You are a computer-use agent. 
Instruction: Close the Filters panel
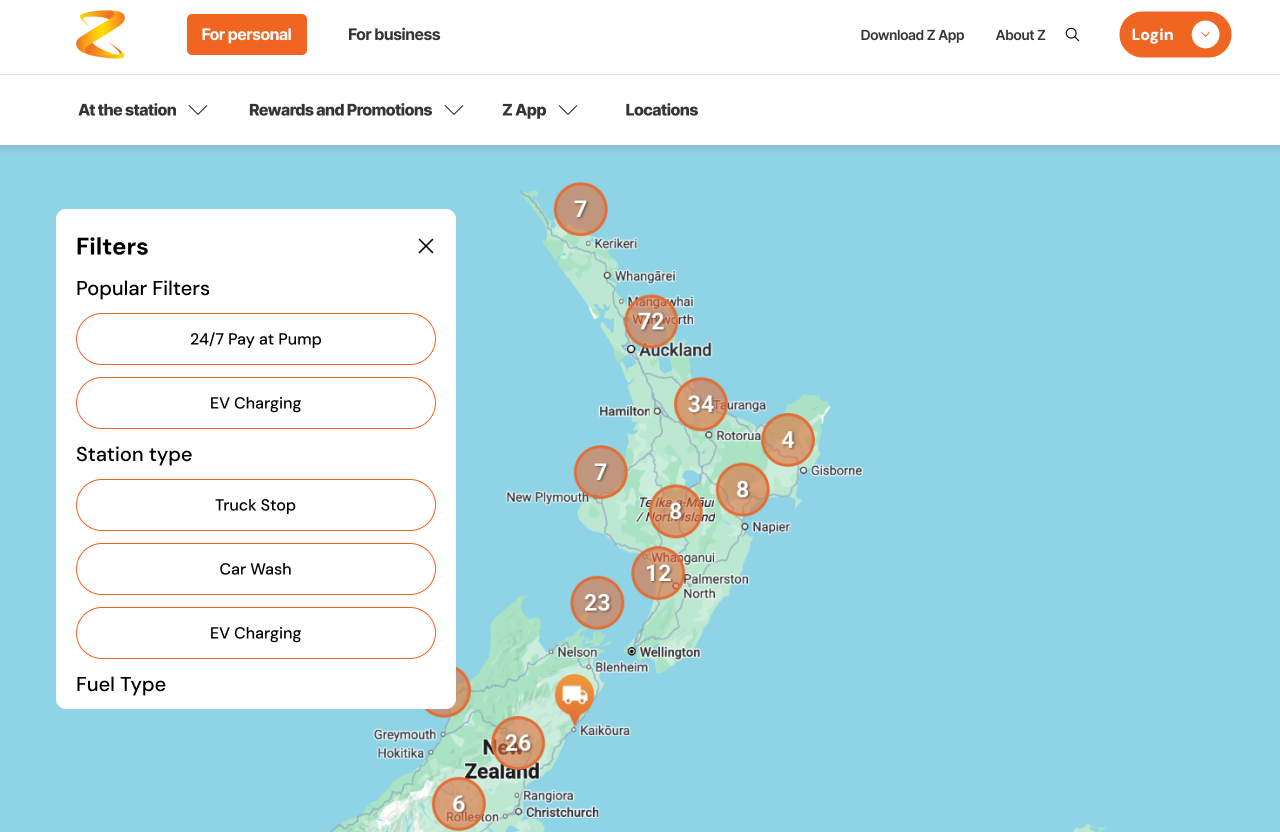coord(426,246)
